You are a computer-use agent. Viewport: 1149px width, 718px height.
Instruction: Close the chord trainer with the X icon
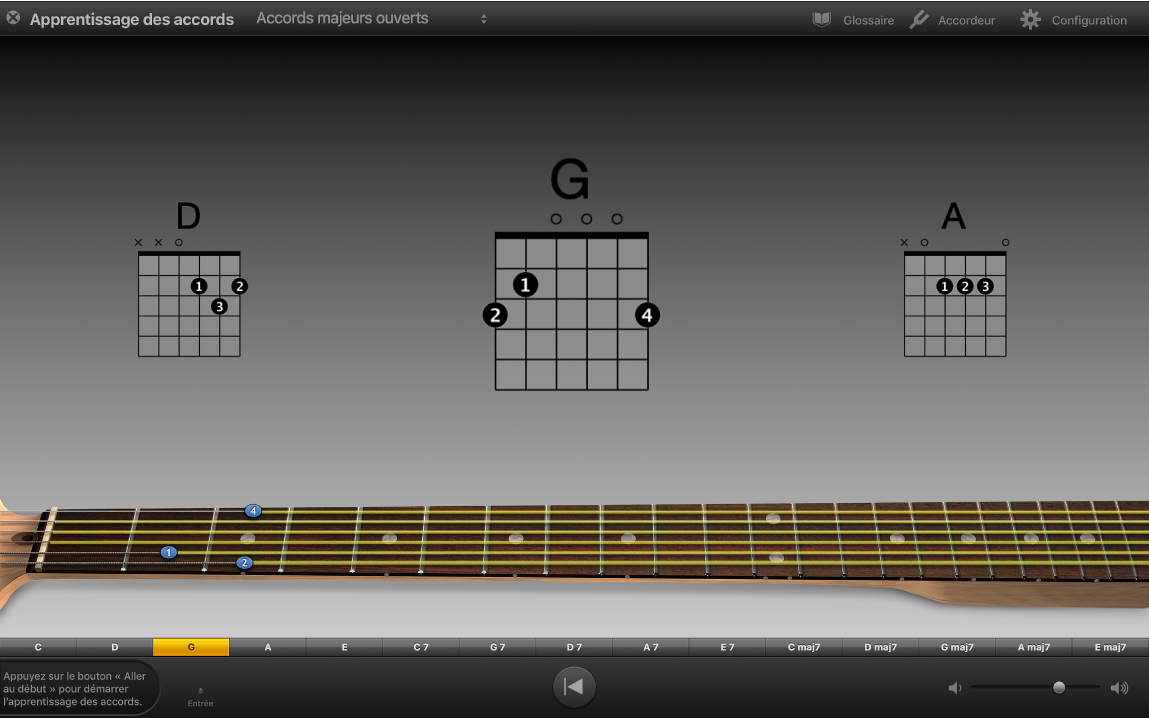[x=13, y=18]
